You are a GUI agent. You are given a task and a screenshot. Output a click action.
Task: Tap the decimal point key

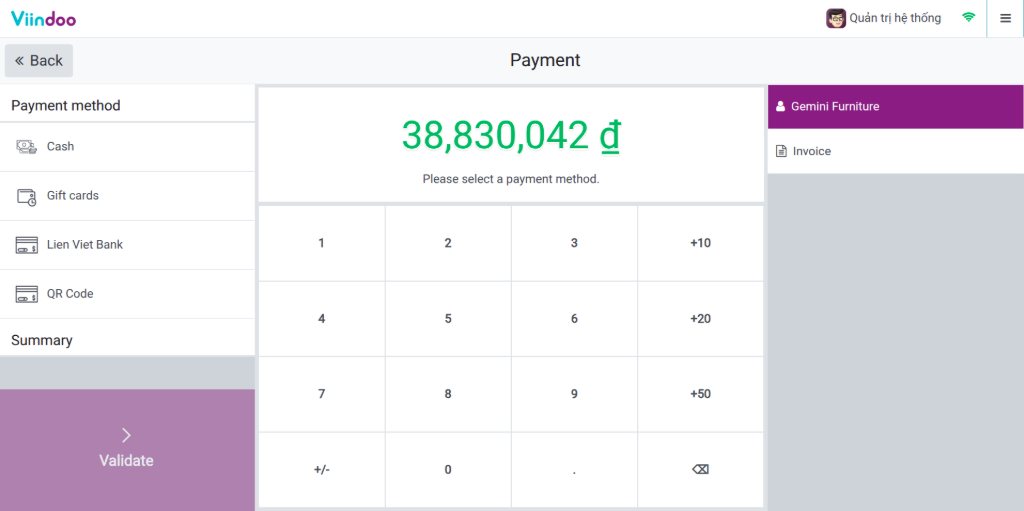pyautogui.click(x=574, y=470)
